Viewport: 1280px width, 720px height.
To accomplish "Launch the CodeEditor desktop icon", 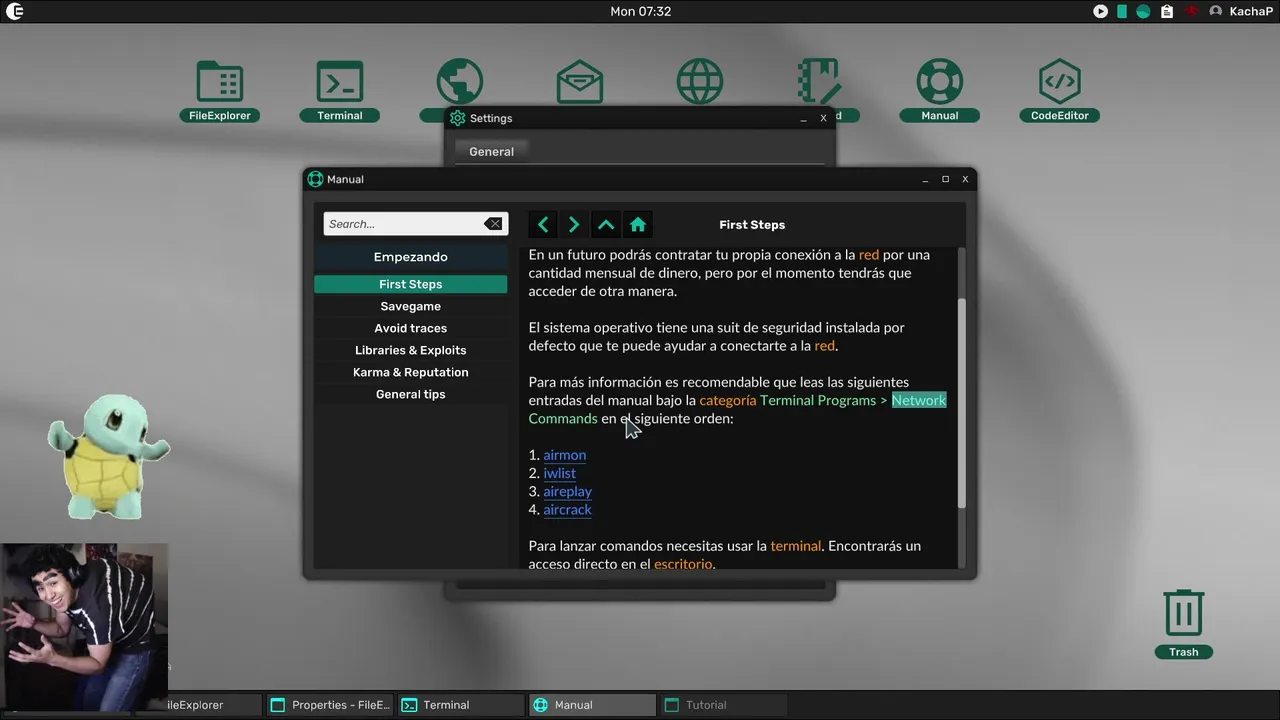I will click(1060, 90).
